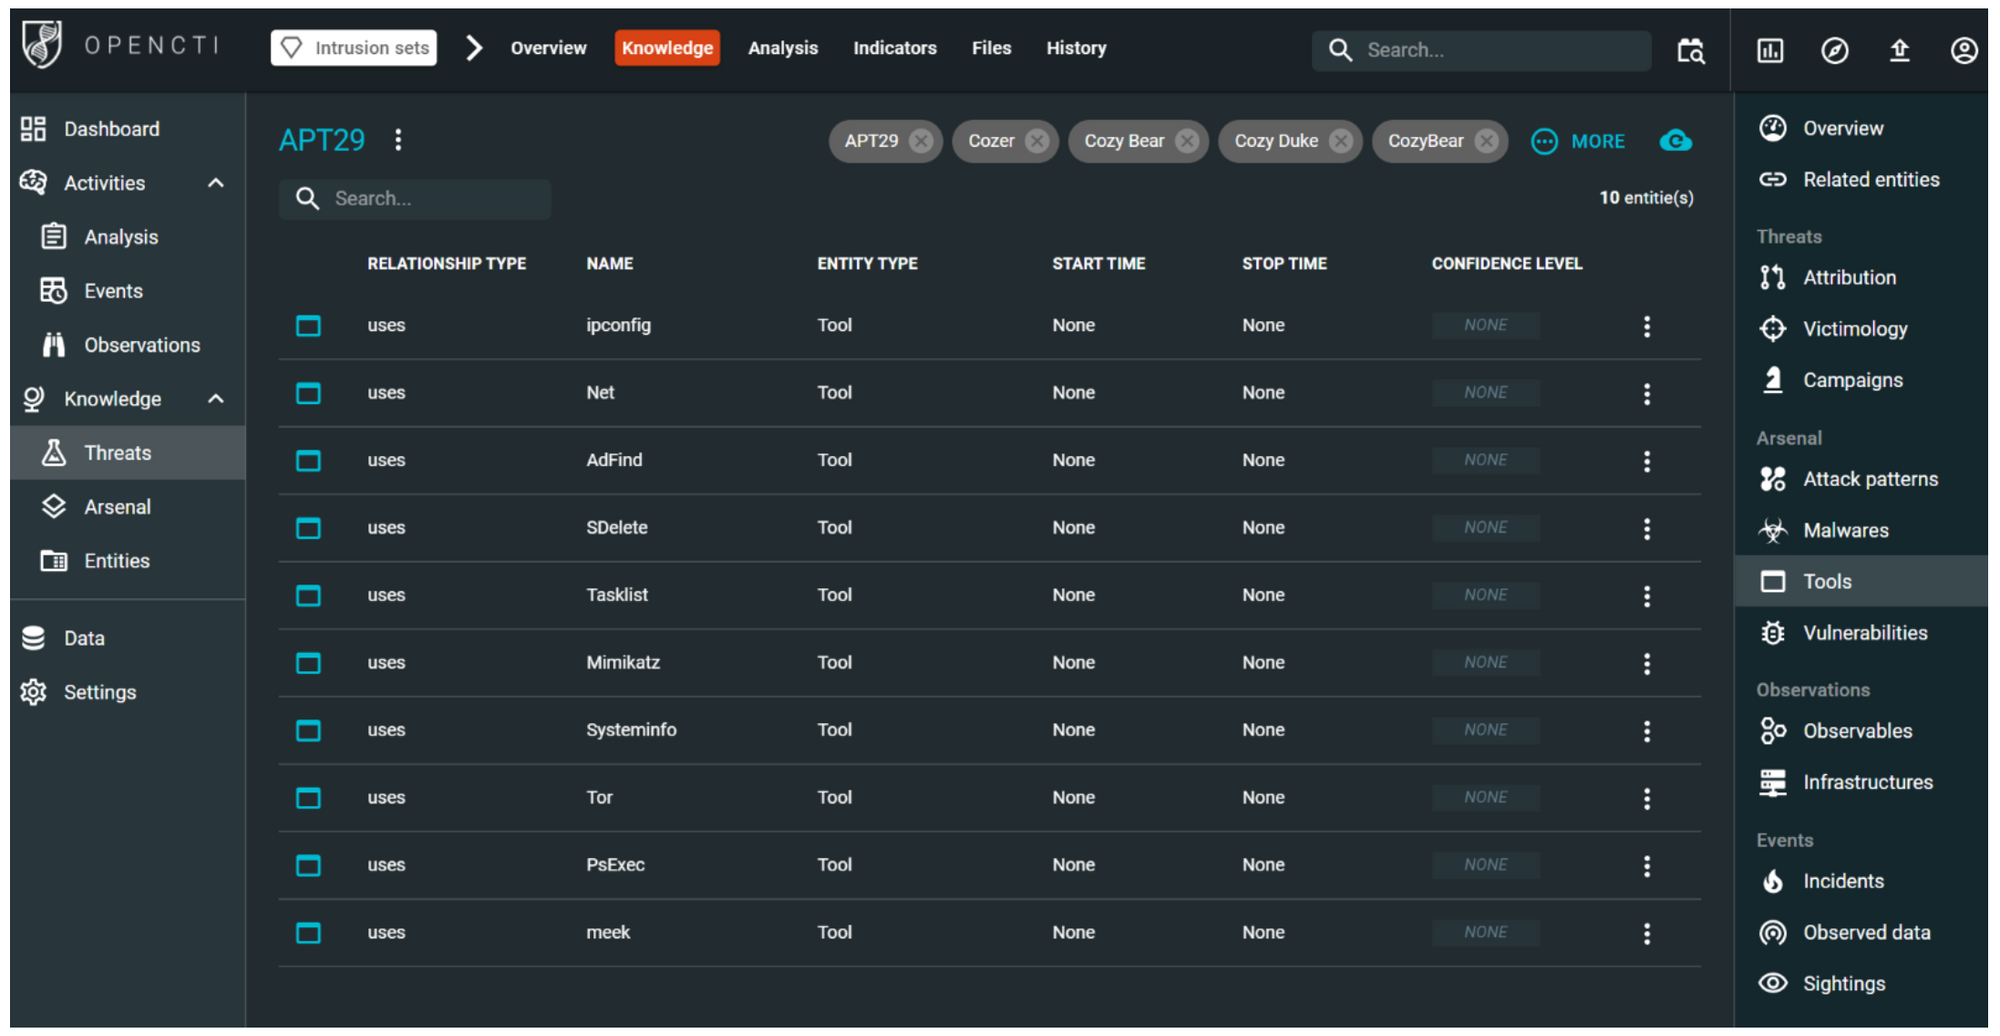Screen dimensions: 2000x1036
Task: Click the tool icon in Tasklist row
Action: tap(308, 596)
